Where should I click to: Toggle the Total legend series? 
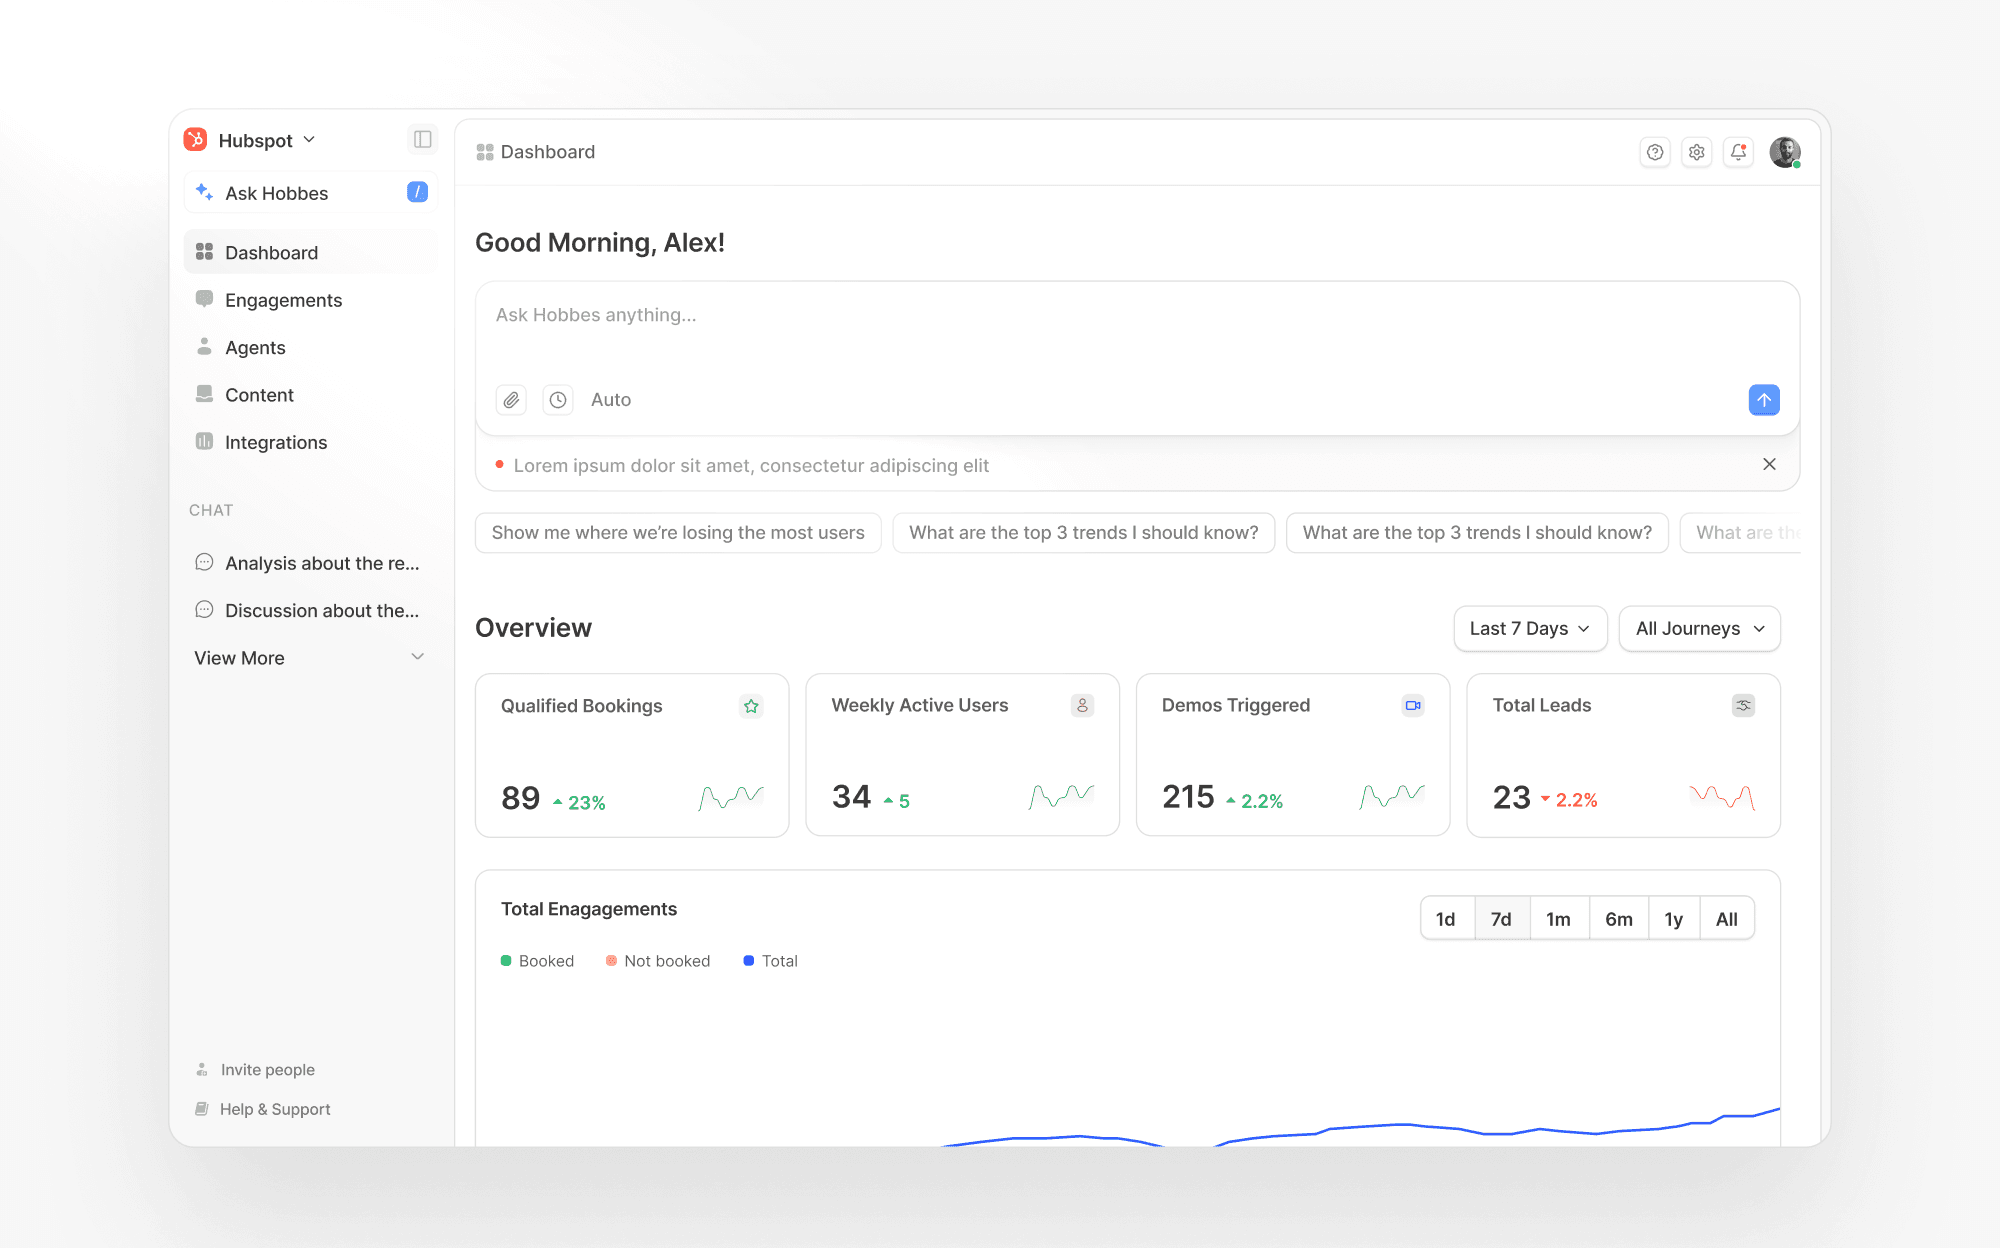[x=770, y=961]
